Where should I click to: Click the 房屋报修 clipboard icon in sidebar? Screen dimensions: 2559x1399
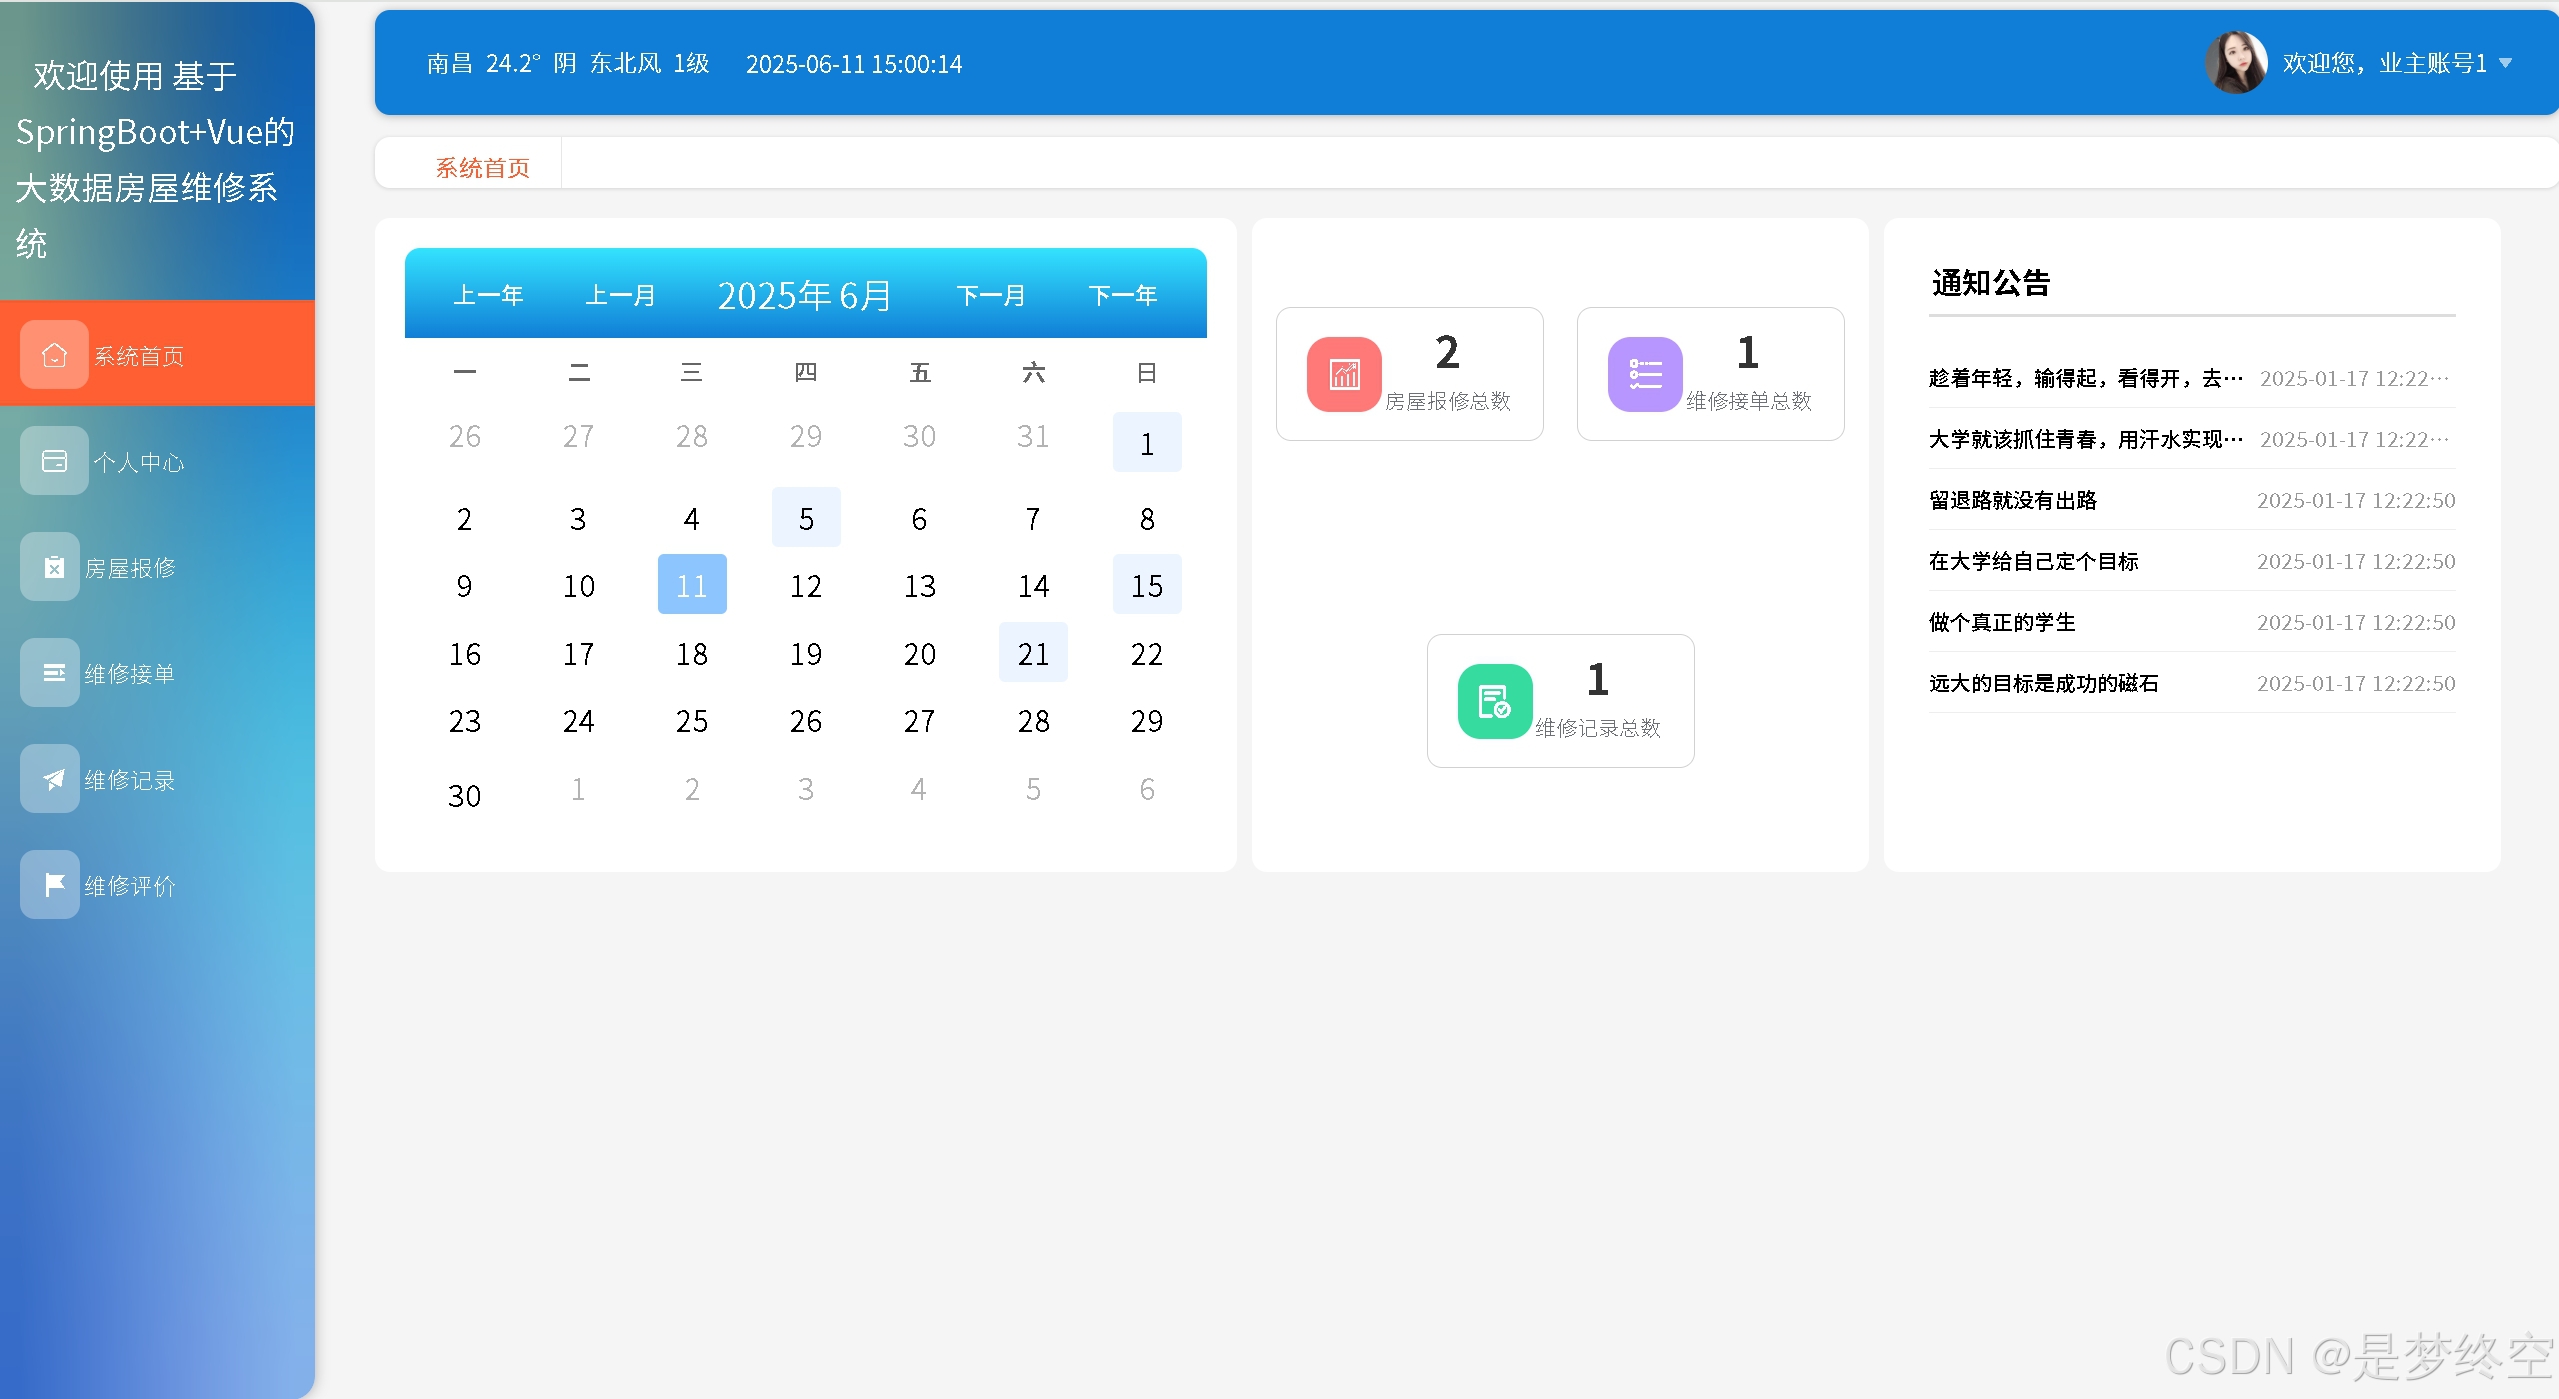pyautogui.click(x=54, y=567)
